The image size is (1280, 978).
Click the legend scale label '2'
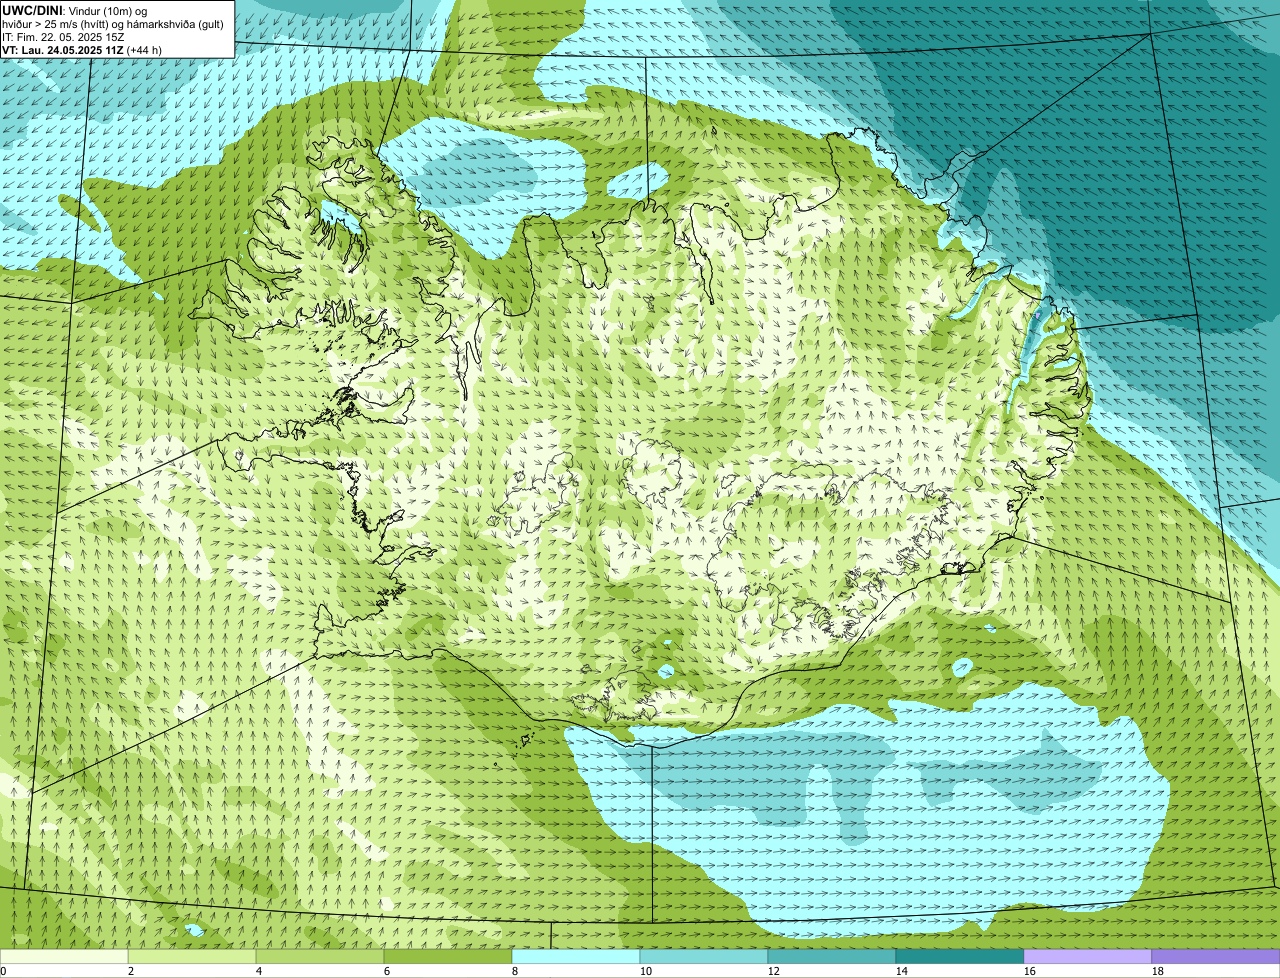131,971
